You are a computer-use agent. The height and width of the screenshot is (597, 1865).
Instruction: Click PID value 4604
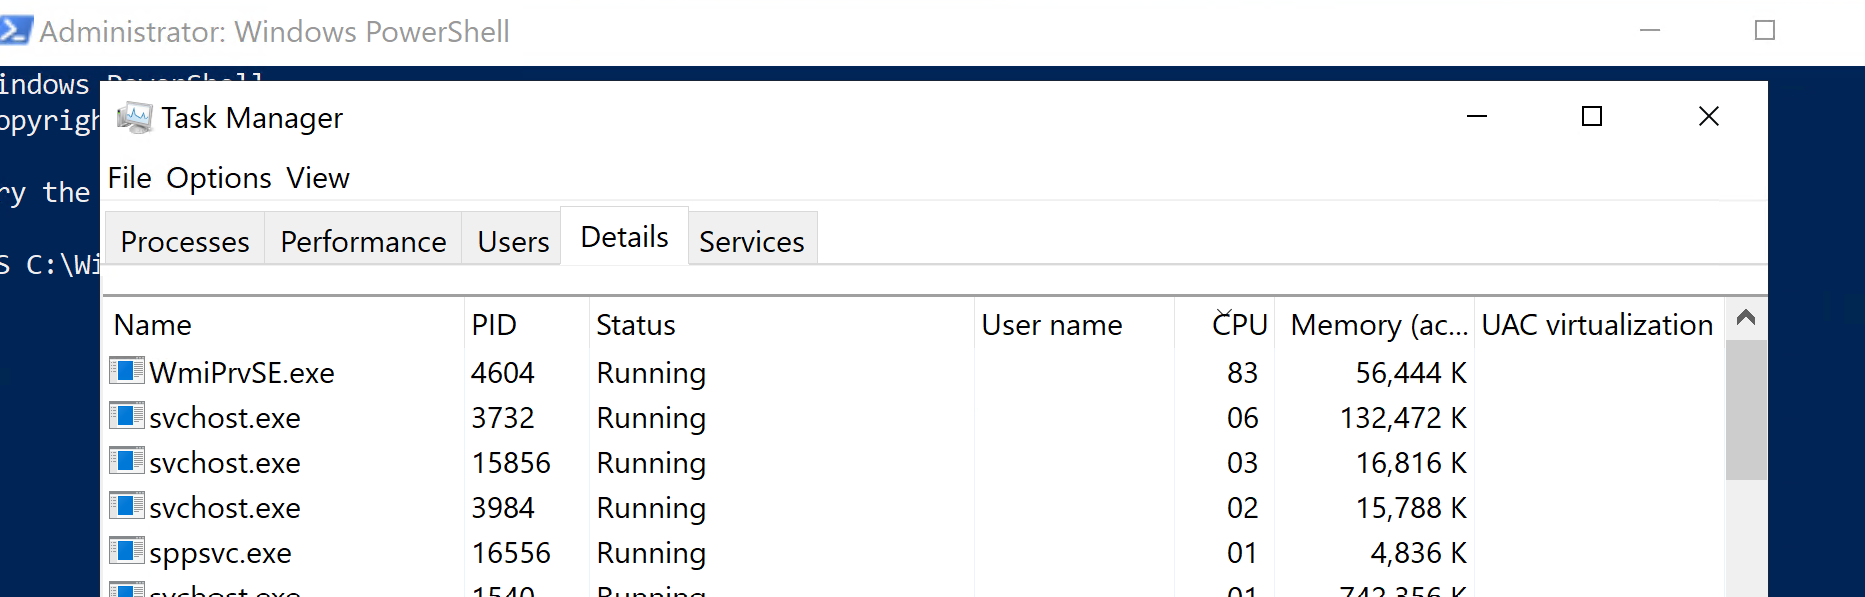[x=503, y=373]
